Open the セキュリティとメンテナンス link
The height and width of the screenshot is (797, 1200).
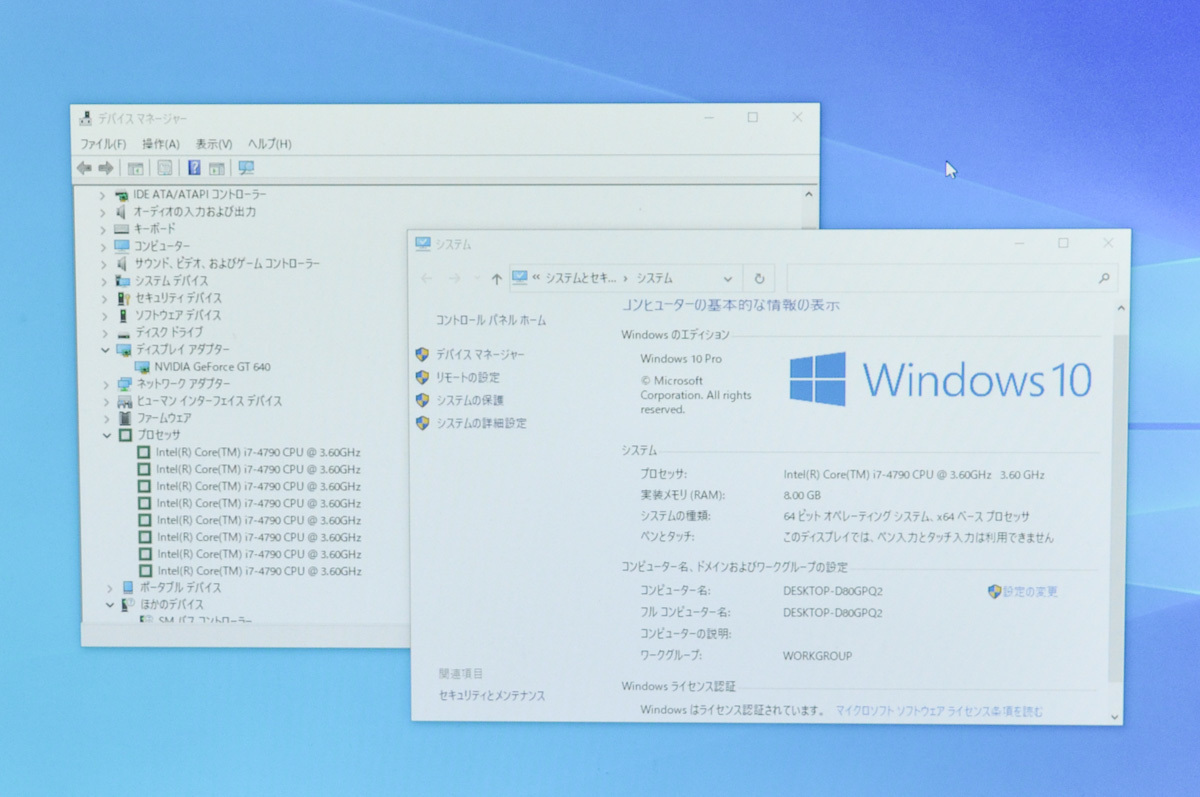[x=492, y=695]
